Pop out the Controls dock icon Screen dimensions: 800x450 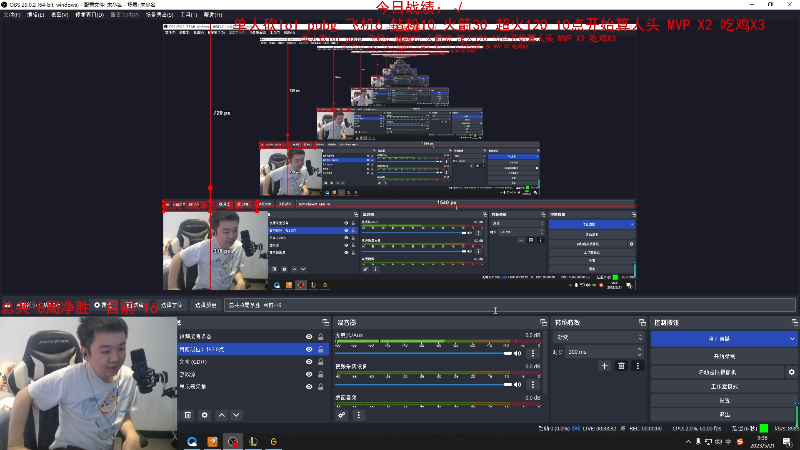795,322
